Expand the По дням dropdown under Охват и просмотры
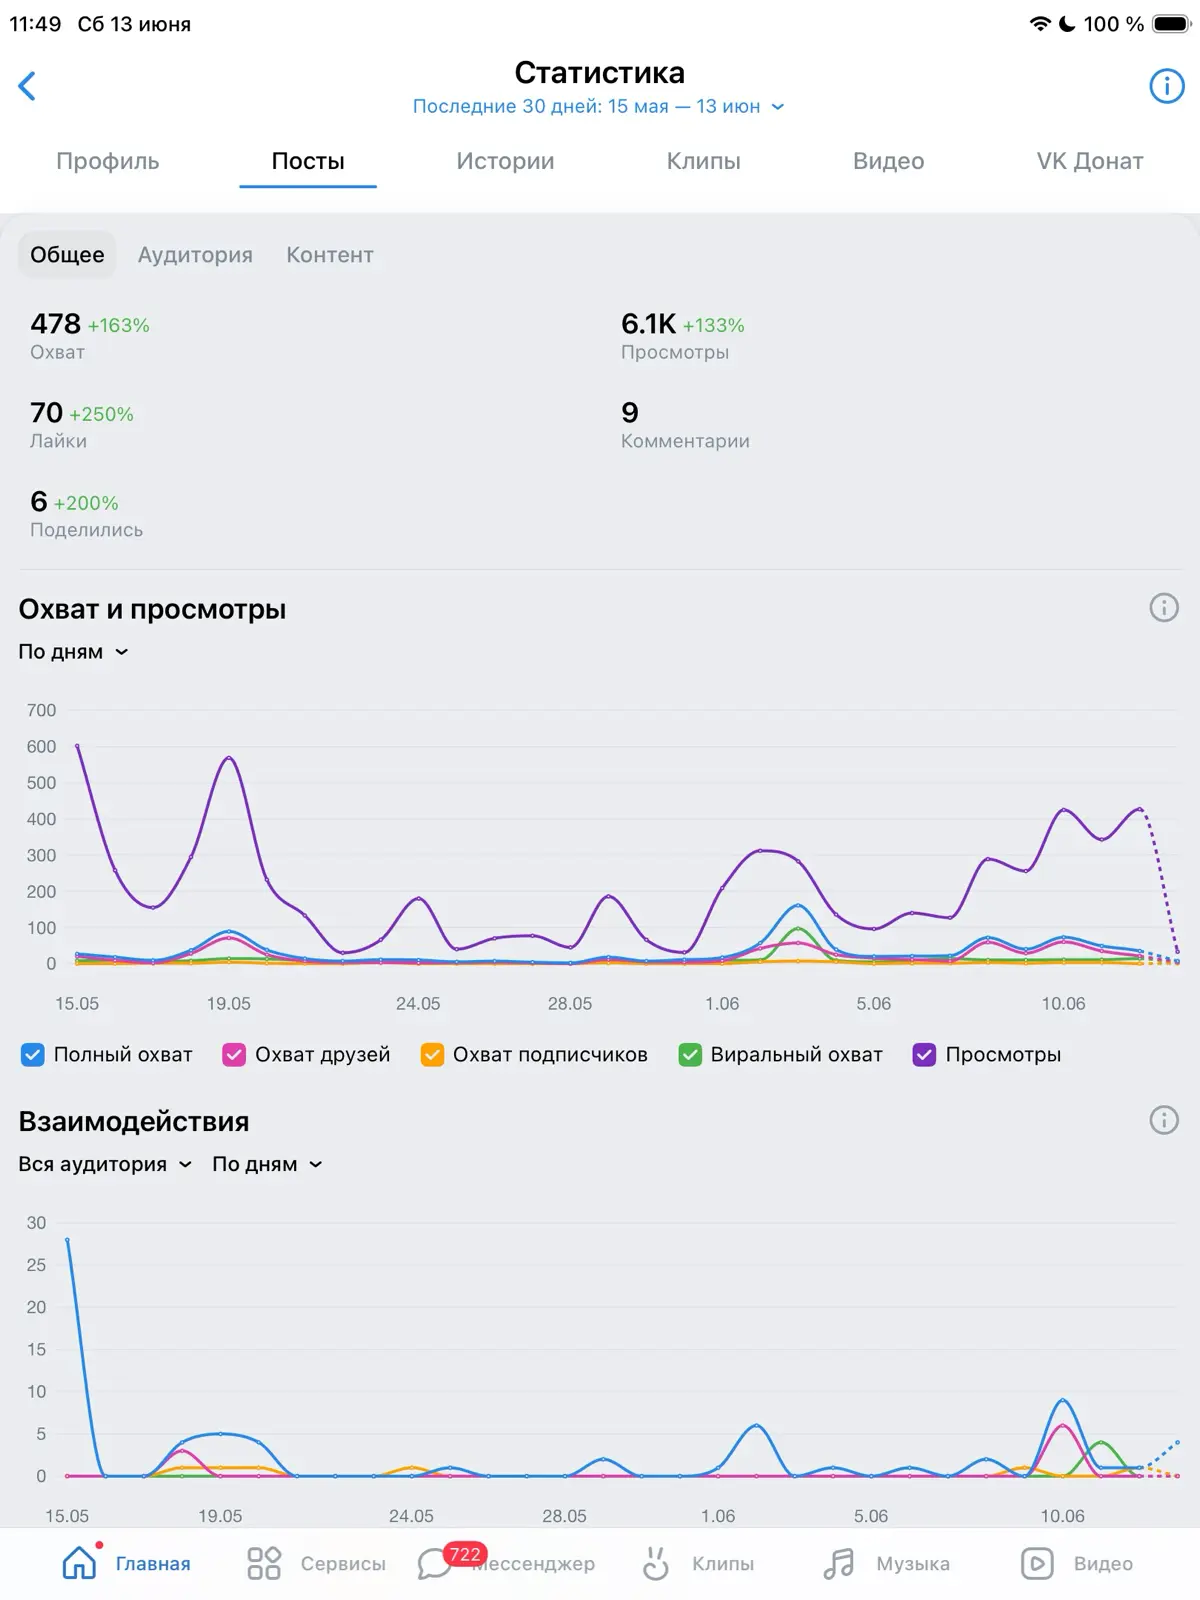 pyautogui.click(x=74, y=652)
